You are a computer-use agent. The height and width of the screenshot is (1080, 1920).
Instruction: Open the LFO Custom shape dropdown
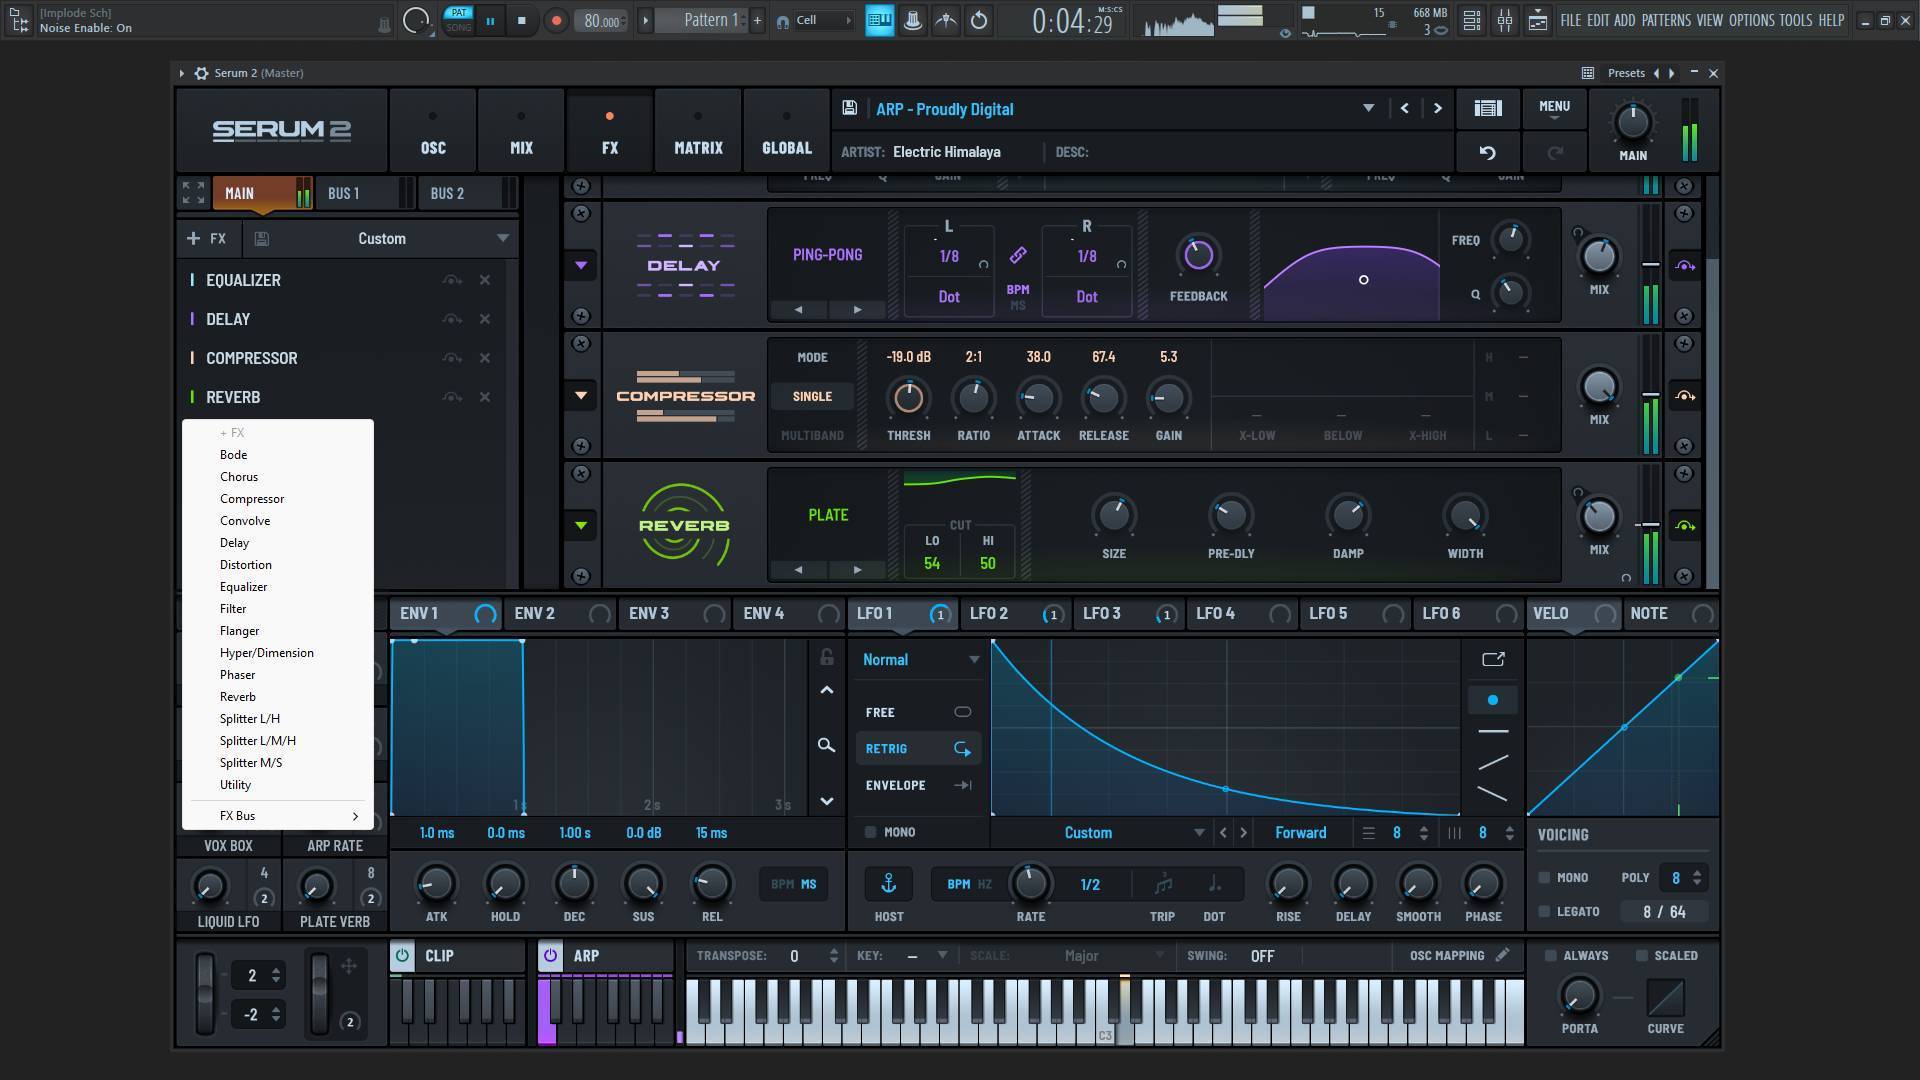(x=1198, y=833)
